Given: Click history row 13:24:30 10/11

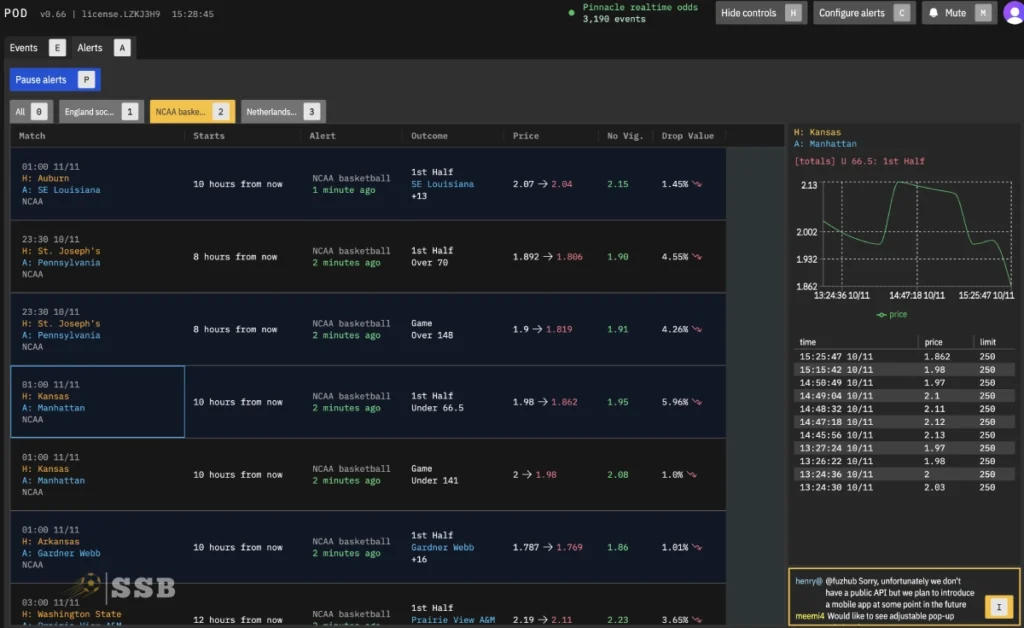Looking at the screenshot, I should (904, 487).
